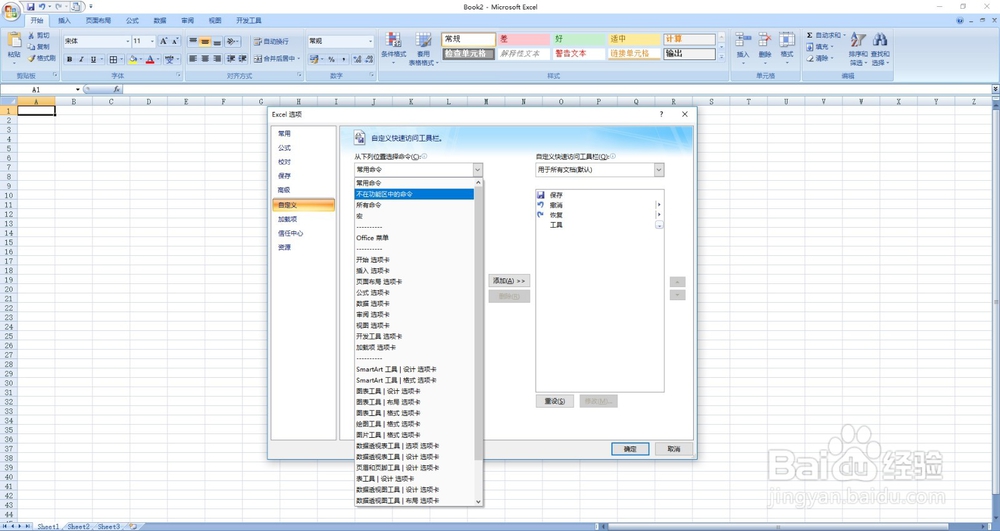This screenshot has height=531, width=1000.
Task: Click the Sort and Filter (排序和筛选) icon
Action: [x=858, y=40]
